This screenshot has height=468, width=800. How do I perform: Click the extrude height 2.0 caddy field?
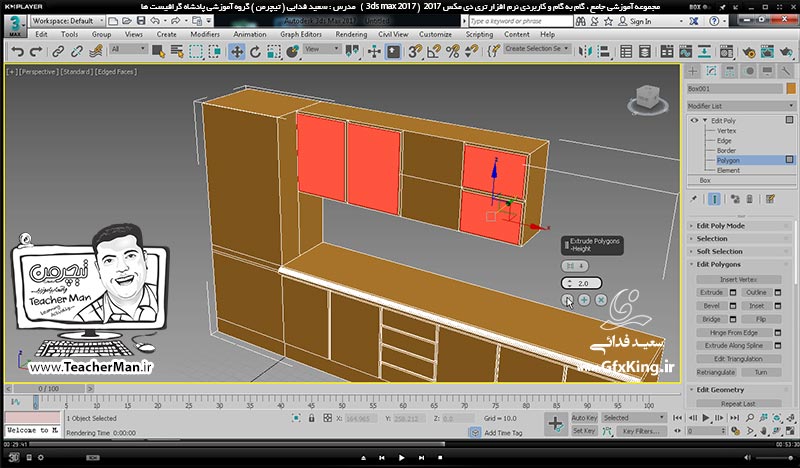tap(582, 283)
